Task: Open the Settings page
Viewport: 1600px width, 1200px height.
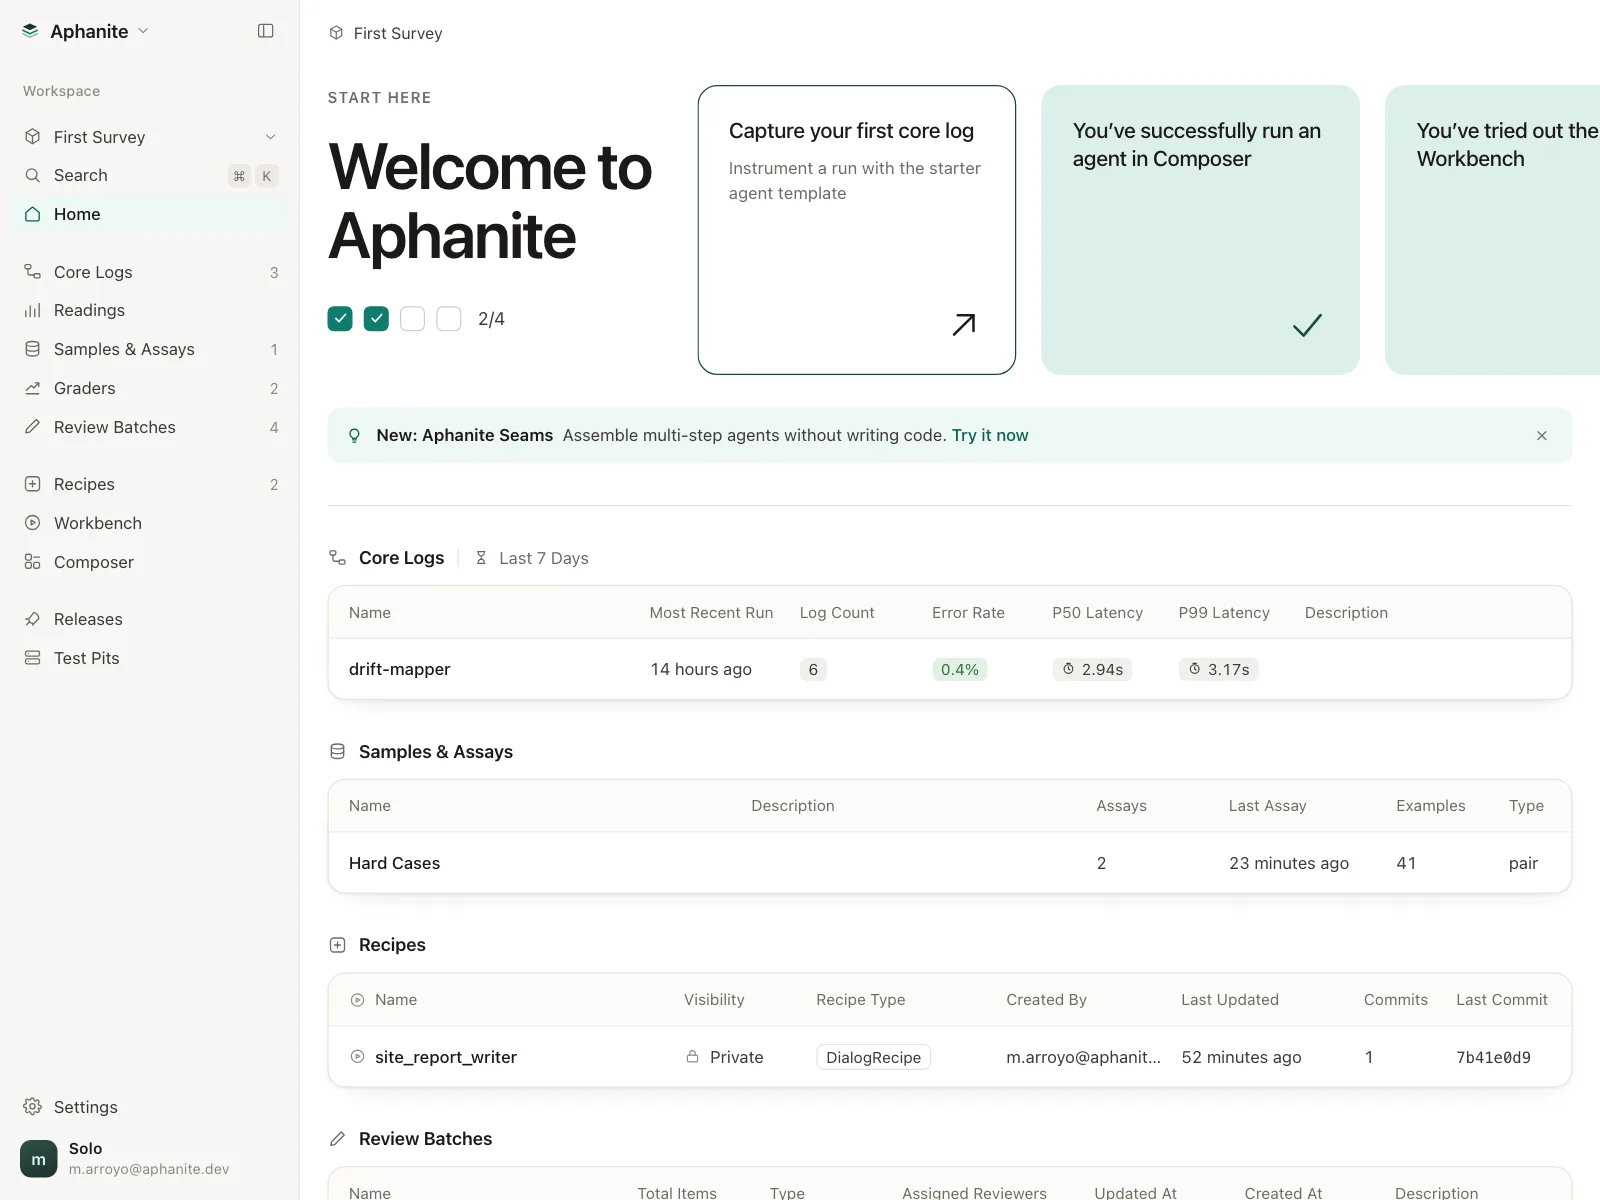Action: (x=150, y=1107)
